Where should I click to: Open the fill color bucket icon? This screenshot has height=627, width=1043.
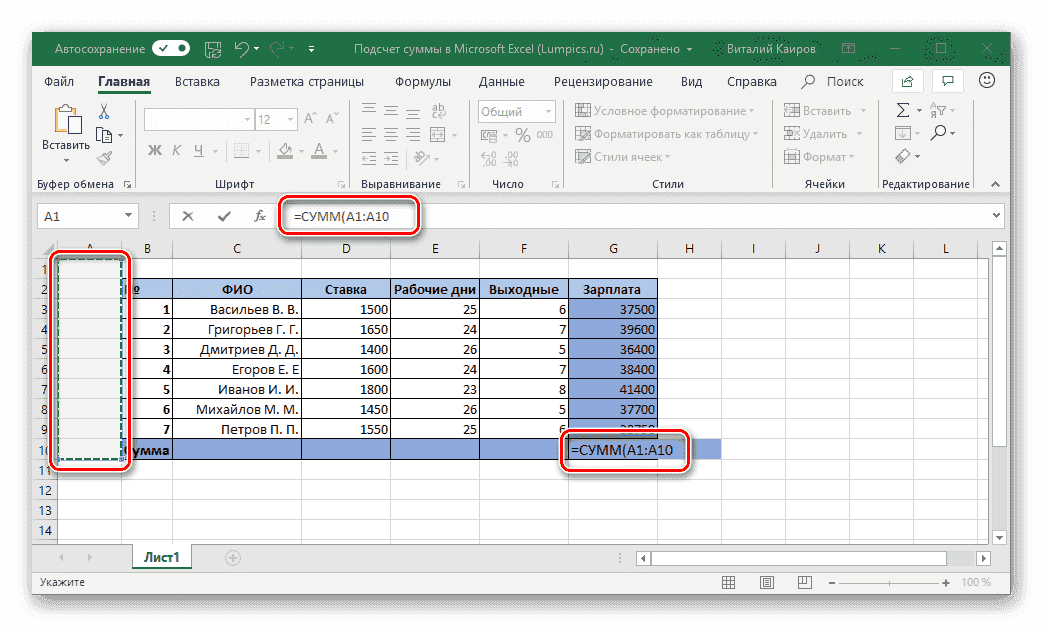pyautogui.click(x=285, y=150)
